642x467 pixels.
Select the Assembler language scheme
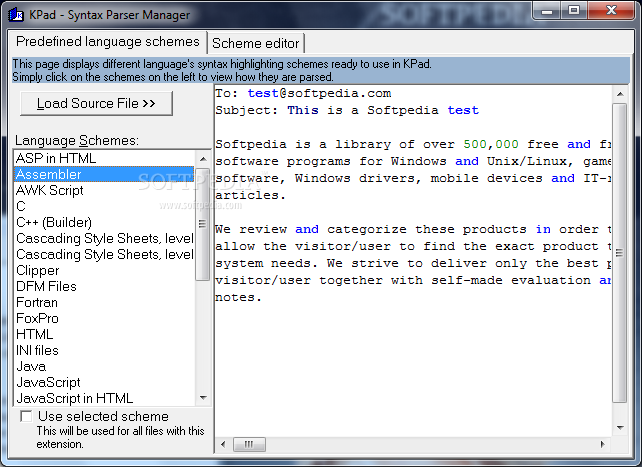(104, 174)
